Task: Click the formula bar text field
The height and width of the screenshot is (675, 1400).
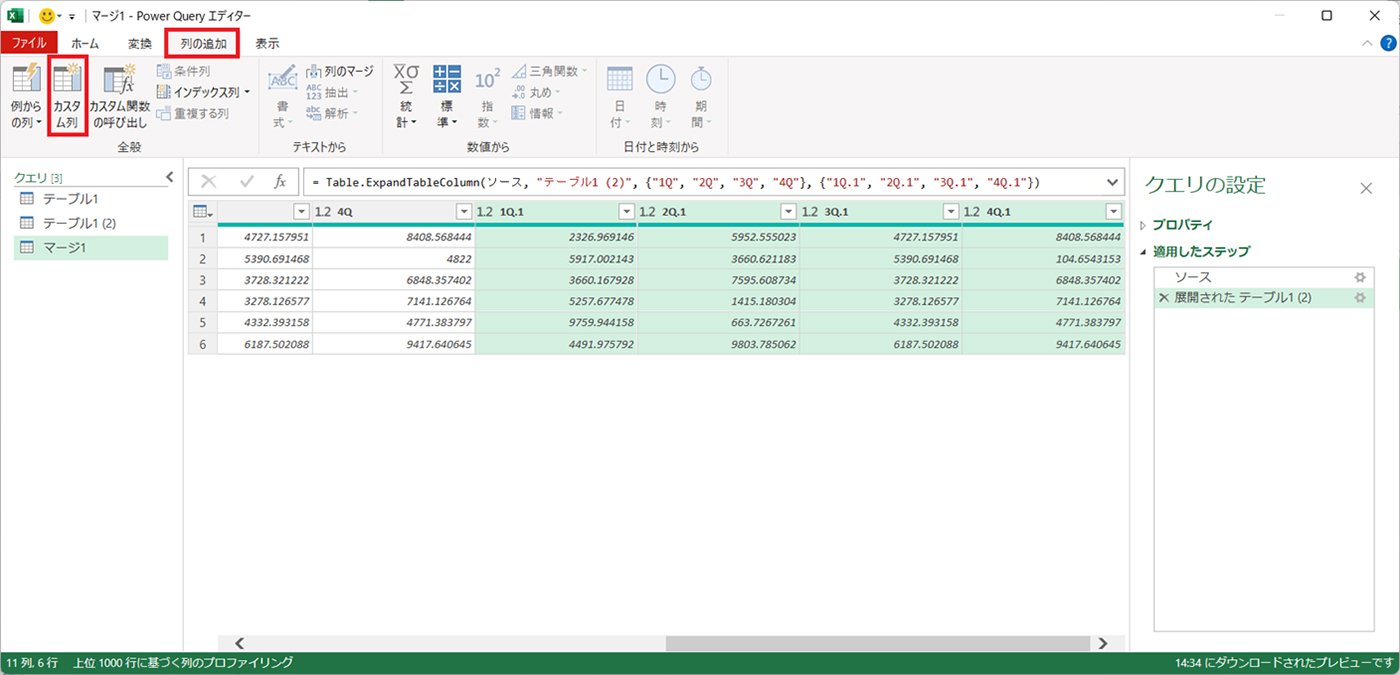Action: pos(701,181)
